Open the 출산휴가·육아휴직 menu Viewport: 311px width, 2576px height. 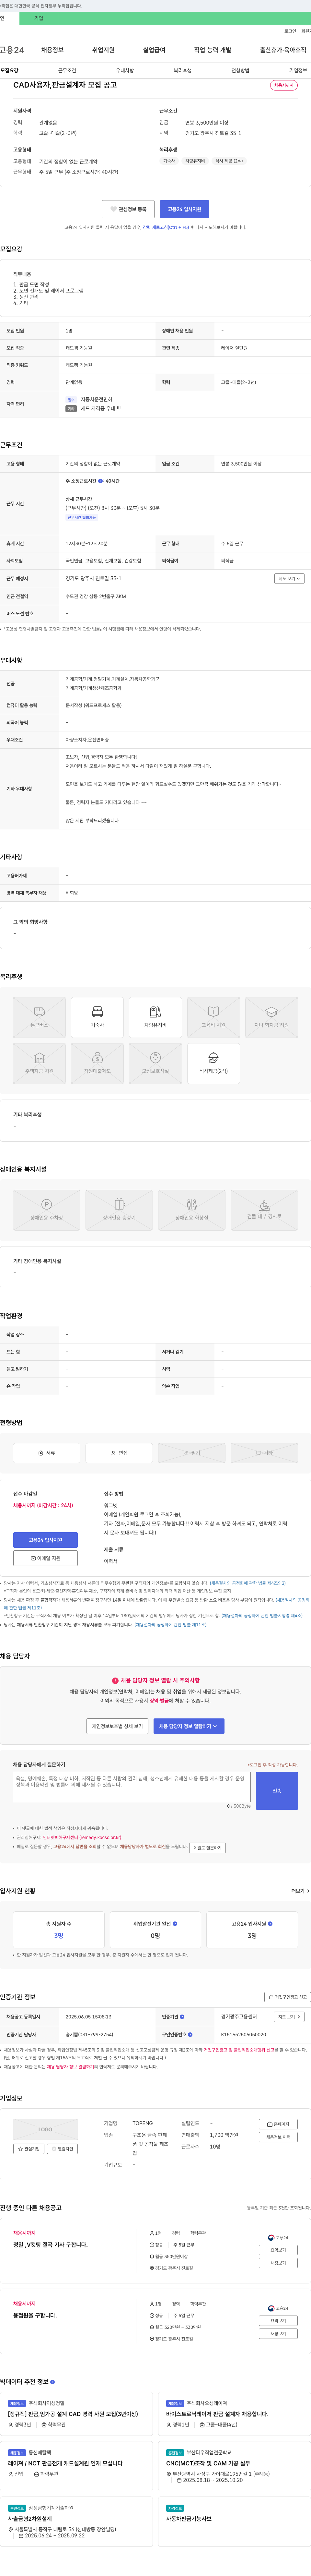[283, 50]
